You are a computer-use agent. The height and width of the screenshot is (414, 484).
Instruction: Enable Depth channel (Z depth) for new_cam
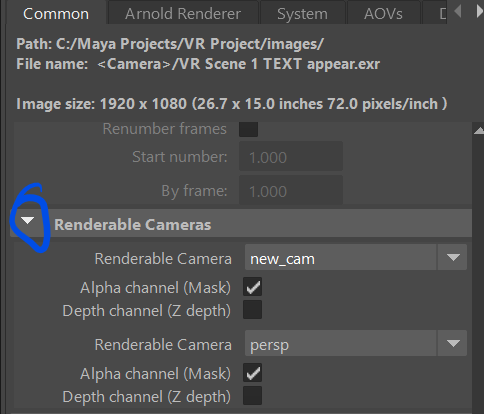tap(252, 310)
